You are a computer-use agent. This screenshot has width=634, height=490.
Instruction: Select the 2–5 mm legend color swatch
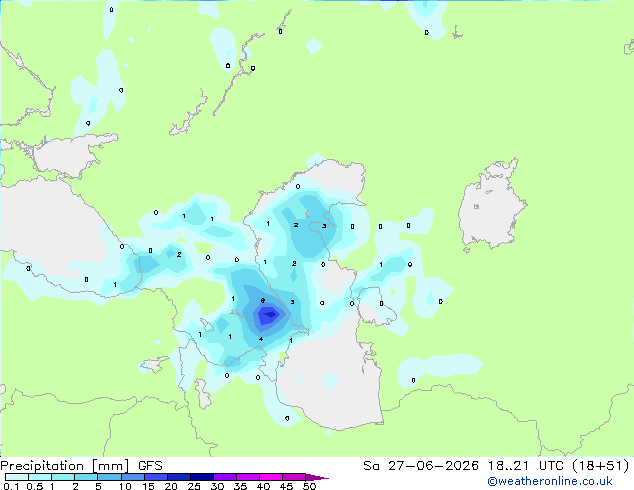coord(86,477)
